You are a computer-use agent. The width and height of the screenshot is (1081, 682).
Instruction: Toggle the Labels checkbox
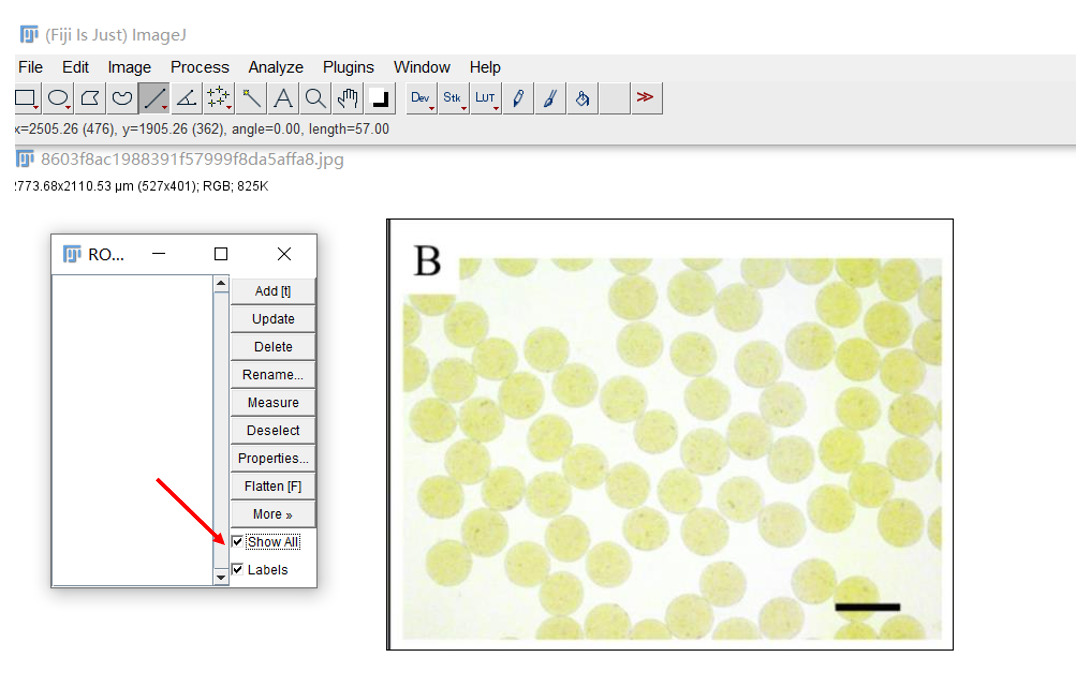click(x=237, y=569)
